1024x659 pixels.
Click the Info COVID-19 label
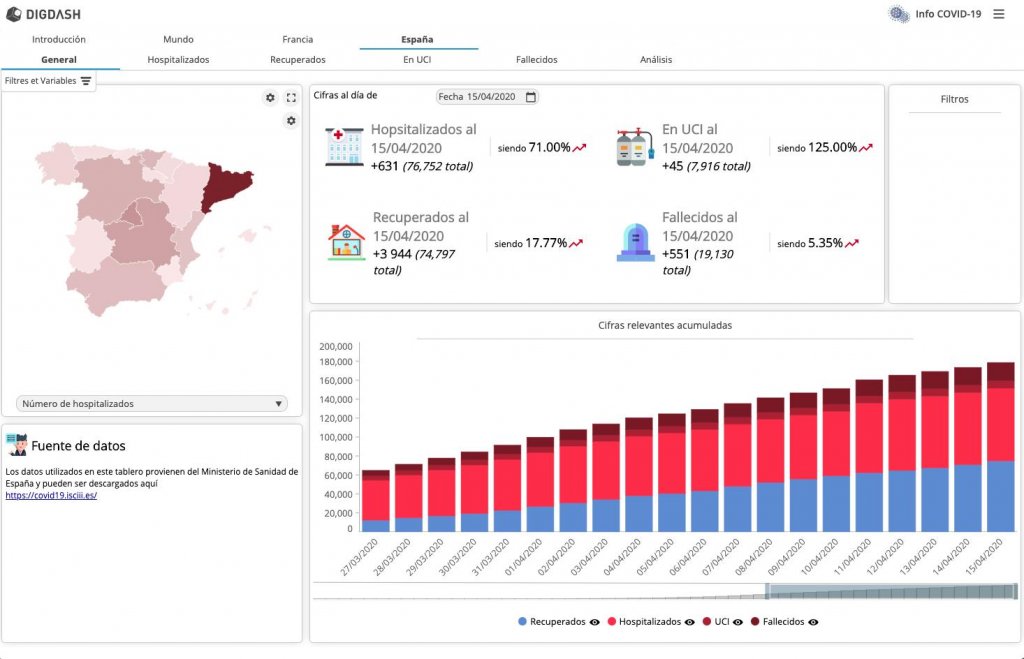(948, 14)
